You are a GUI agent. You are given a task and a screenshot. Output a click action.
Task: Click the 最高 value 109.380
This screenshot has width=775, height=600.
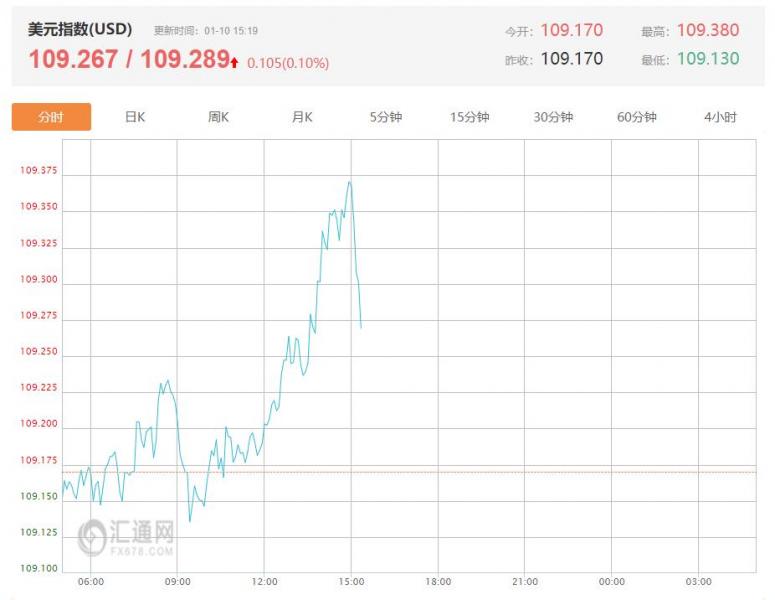coord(708,31)
